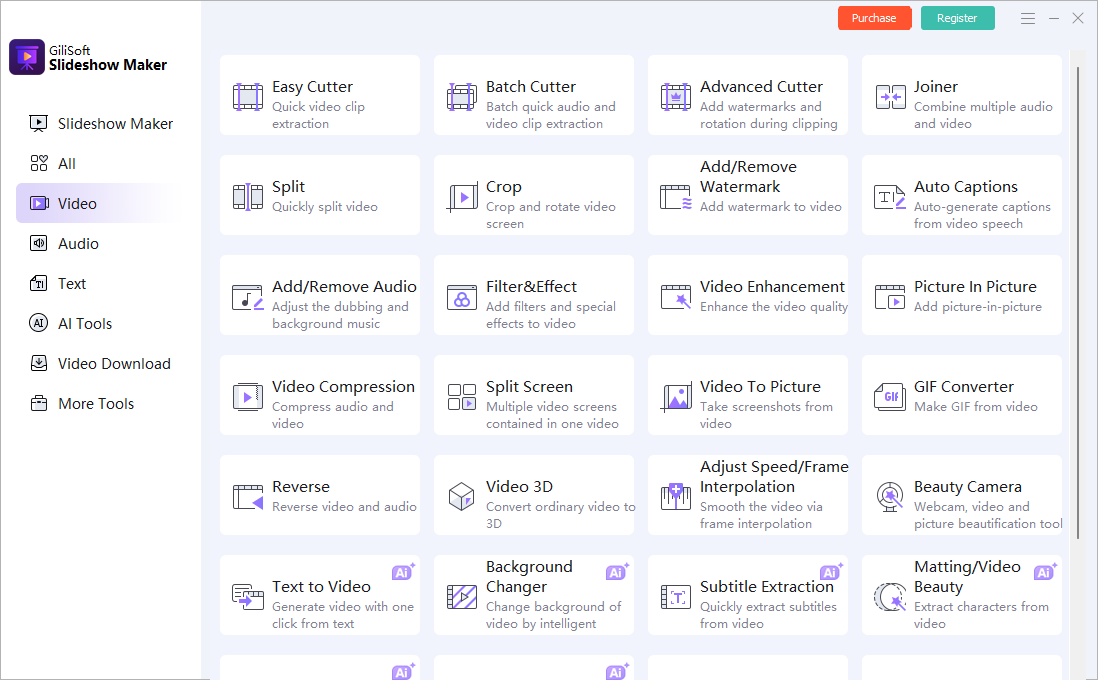1098x680 pixels.
Task: Click the 'Easy Cutter' title text
Action: (x=312, y=87)
